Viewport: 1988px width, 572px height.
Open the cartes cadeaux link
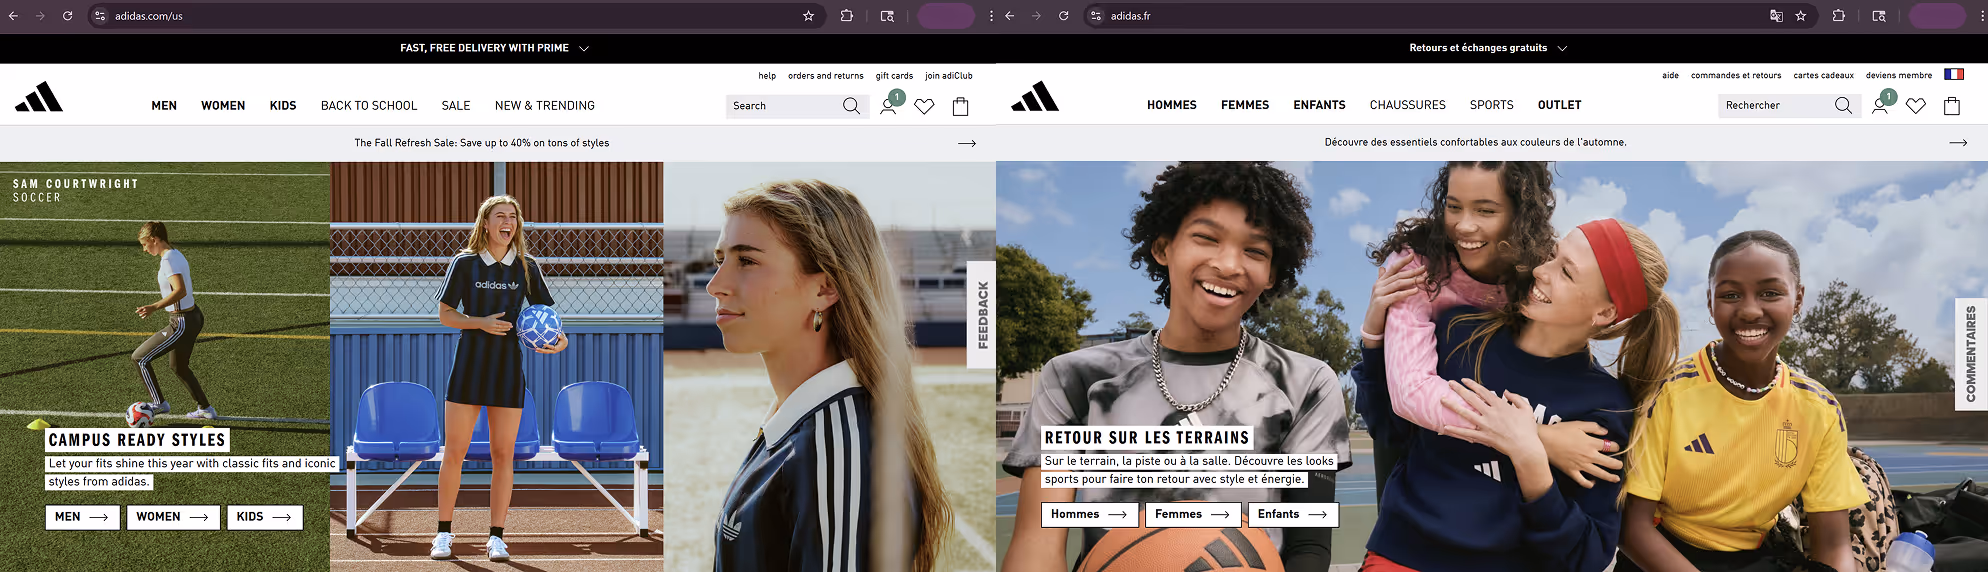tap(1824, 75)
